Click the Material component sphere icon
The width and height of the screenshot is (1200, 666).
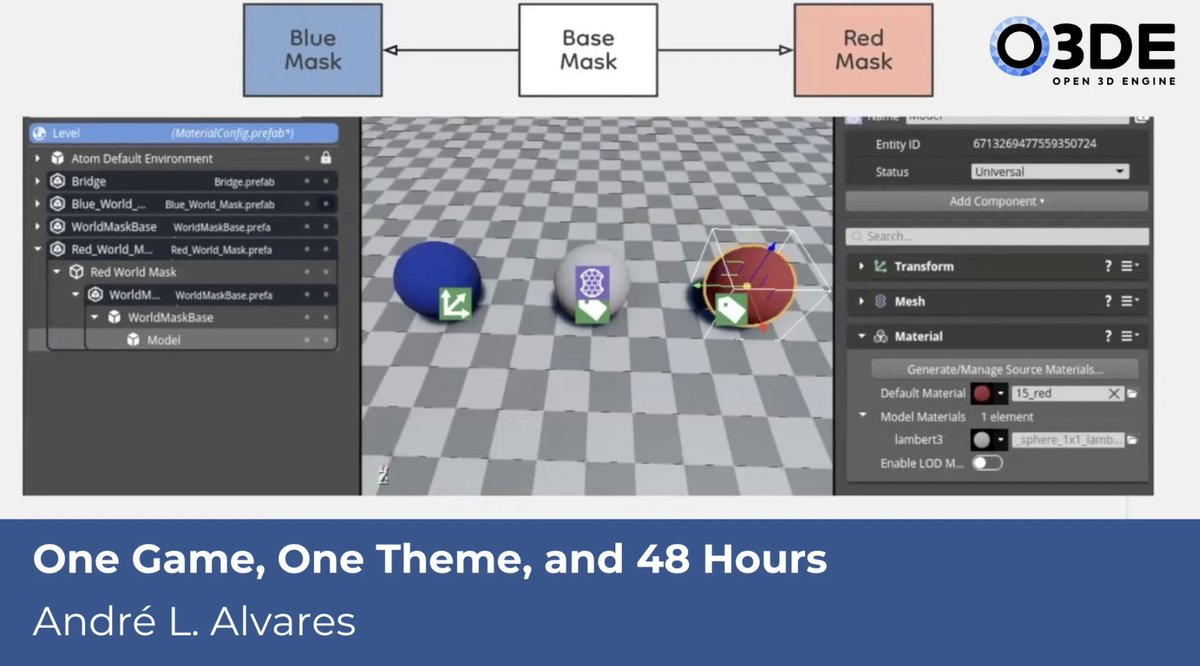tap(881, 336)
